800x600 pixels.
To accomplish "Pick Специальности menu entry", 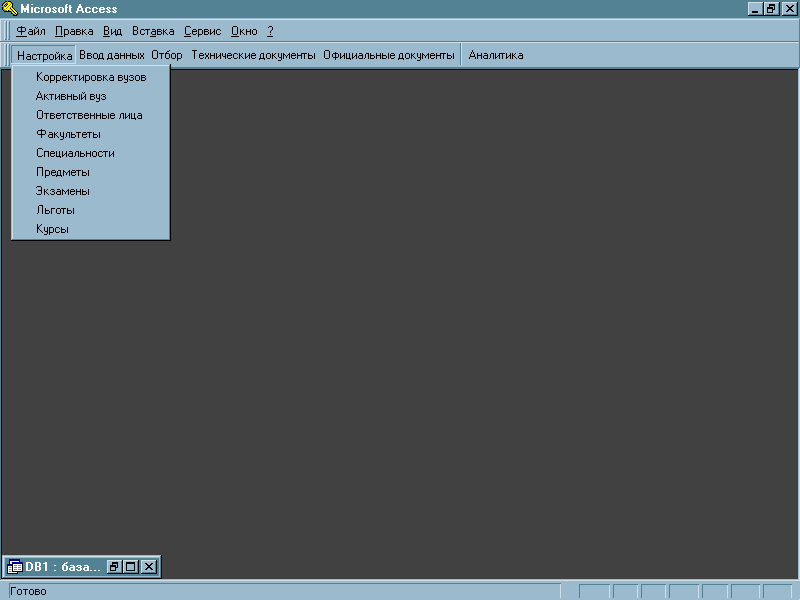I will [91, 153].
